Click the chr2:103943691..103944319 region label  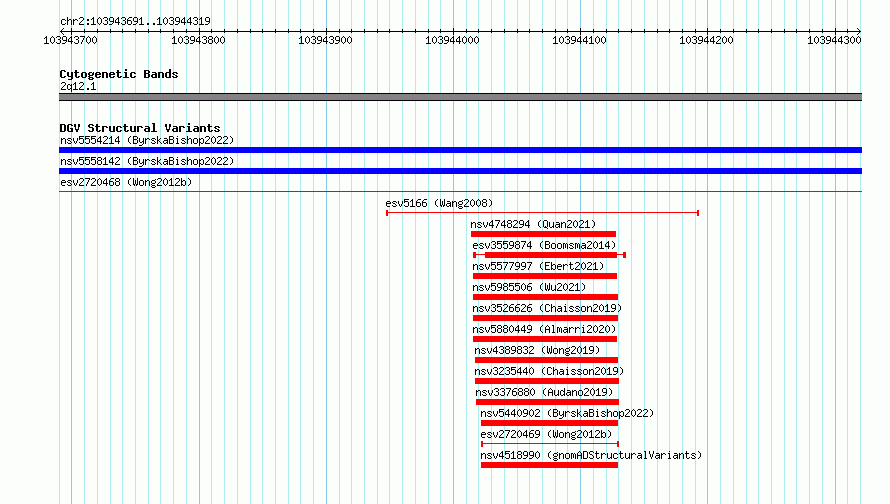tap(135, 21)
